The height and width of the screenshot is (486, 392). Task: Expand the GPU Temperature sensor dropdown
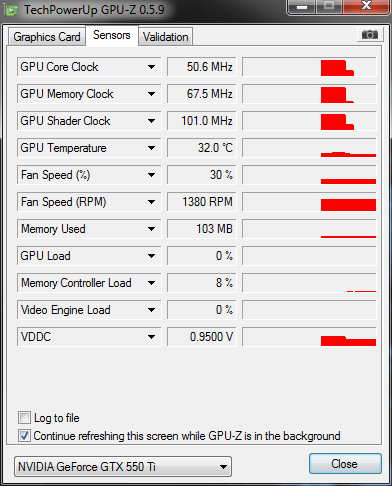tap(151, 148)
